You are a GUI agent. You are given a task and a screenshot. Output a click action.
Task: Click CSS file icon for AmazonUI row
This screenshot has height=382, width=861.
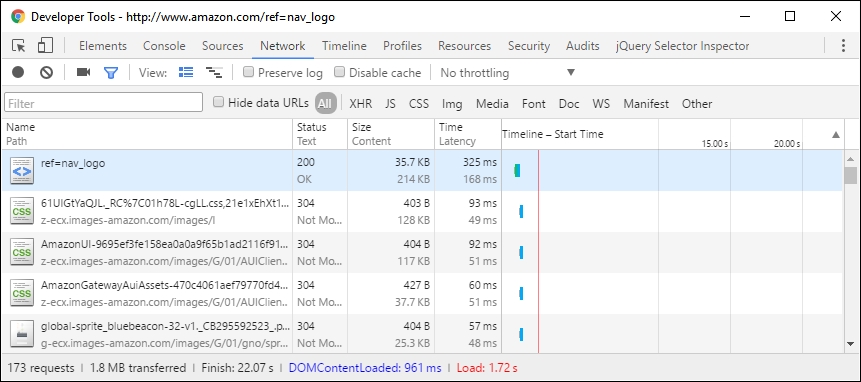click(23, 252)
